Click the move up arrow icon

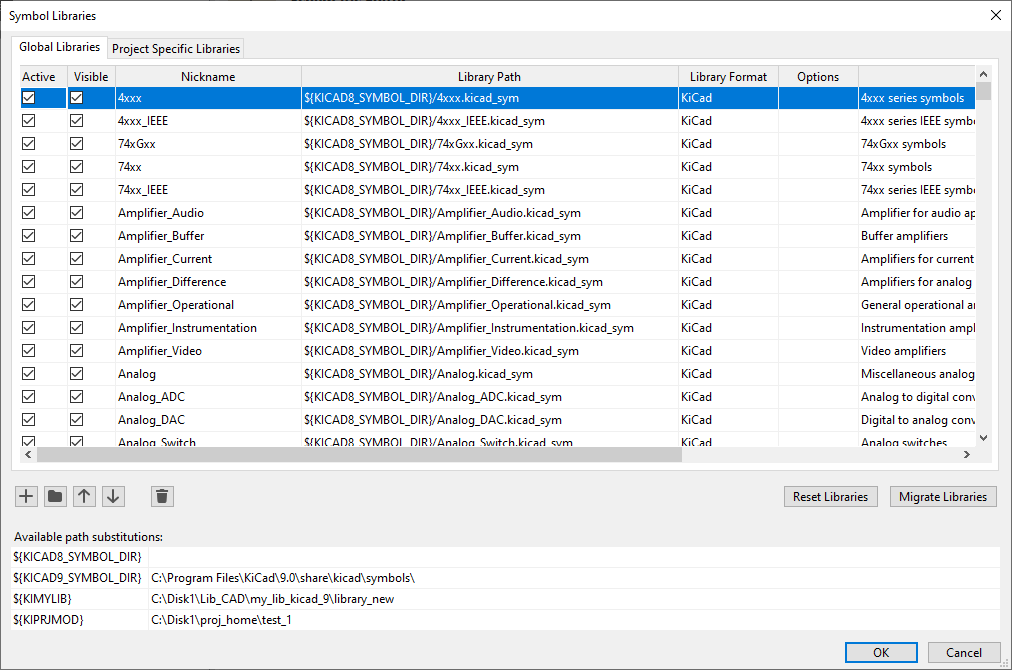(x=85, y=496)
